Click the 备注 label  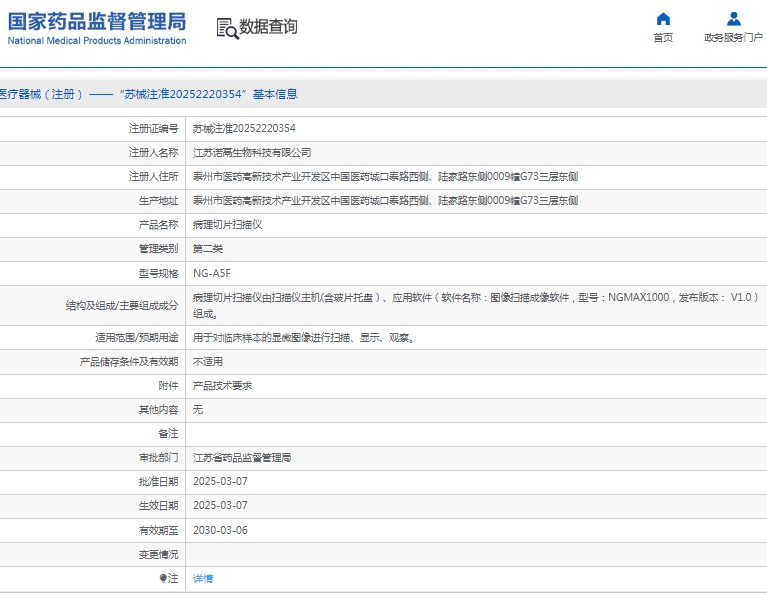[x=168, y=434]
